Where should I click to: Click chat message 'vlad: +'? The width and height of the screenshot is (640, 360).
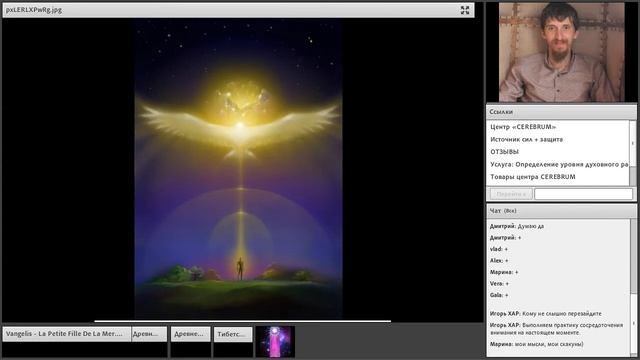coord(499,249)
